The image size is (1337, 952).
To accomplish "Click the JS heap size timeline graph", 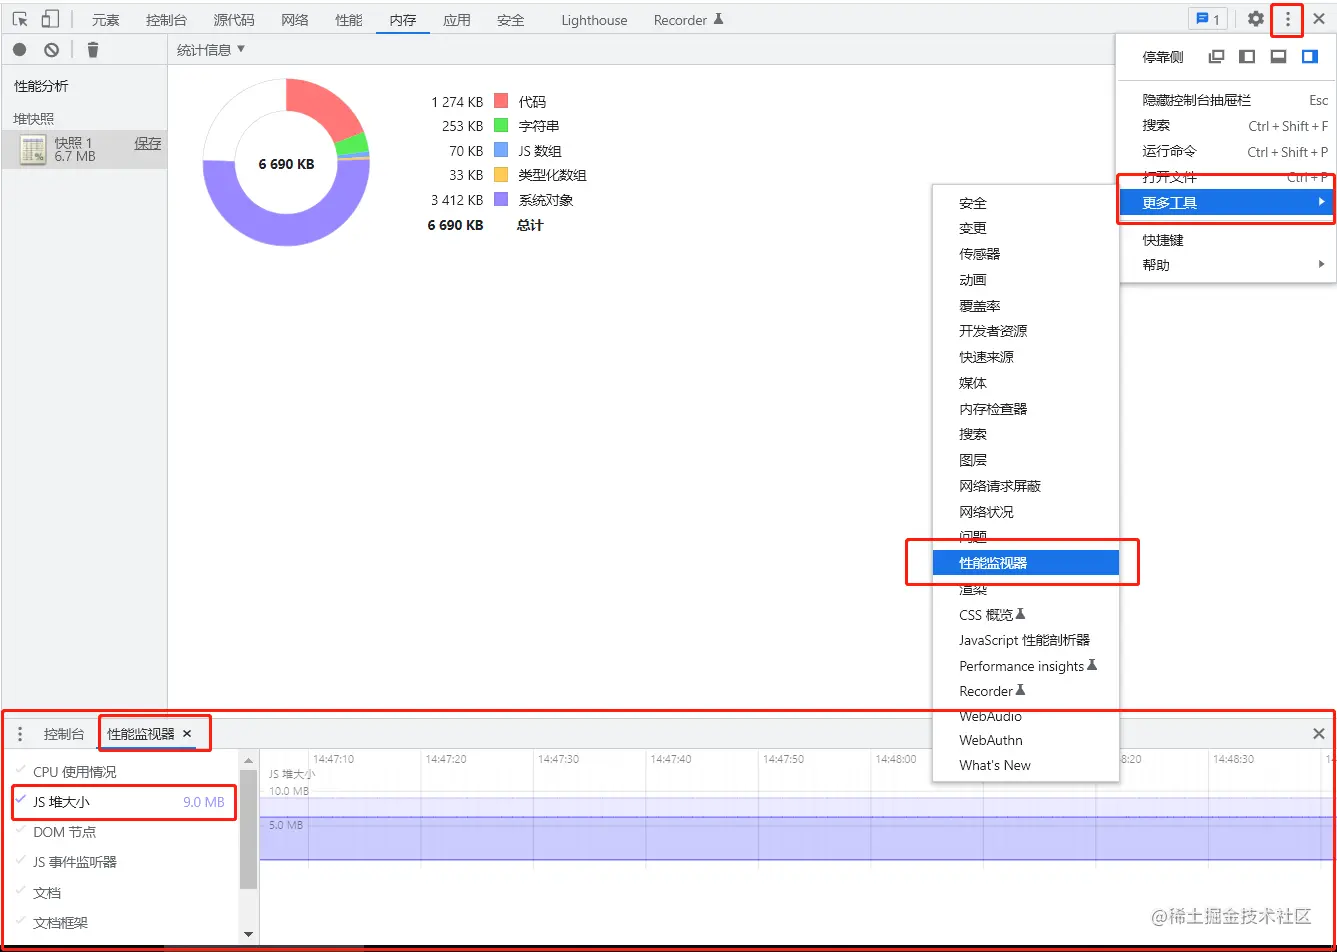I will pyautogui.click(x=797, y=828).
